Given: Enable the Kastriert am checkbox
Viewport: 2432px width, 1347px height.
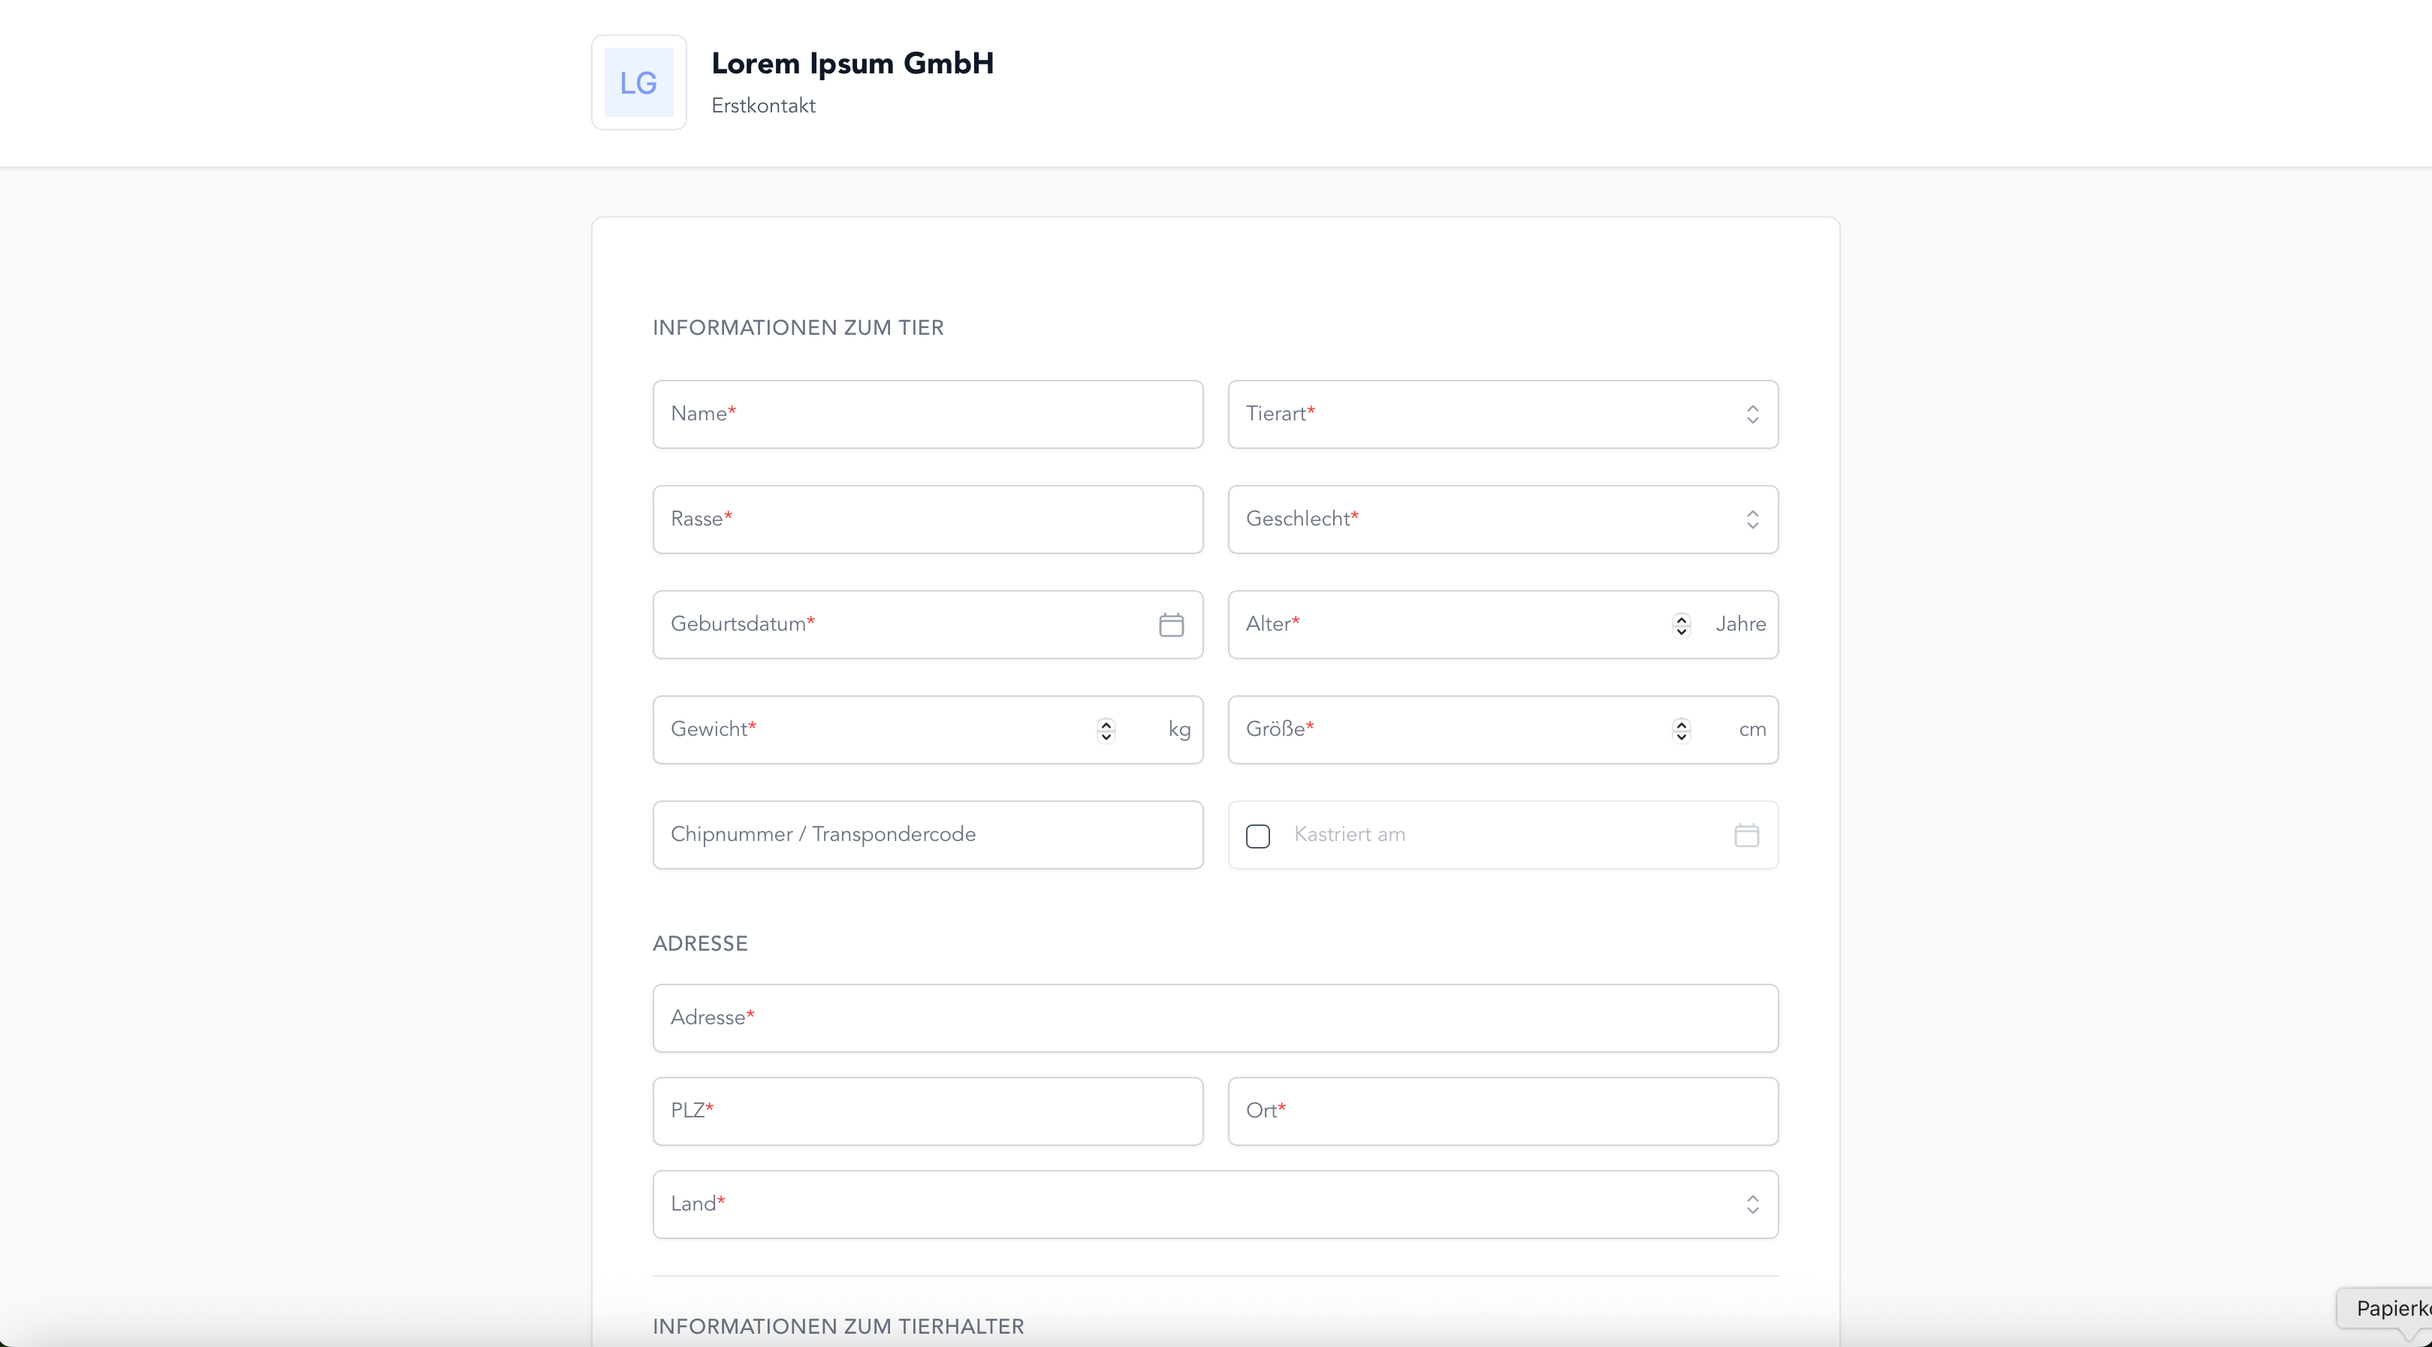Looking at the screenshot, I should pyautogui.click(x=1258, y=835).
